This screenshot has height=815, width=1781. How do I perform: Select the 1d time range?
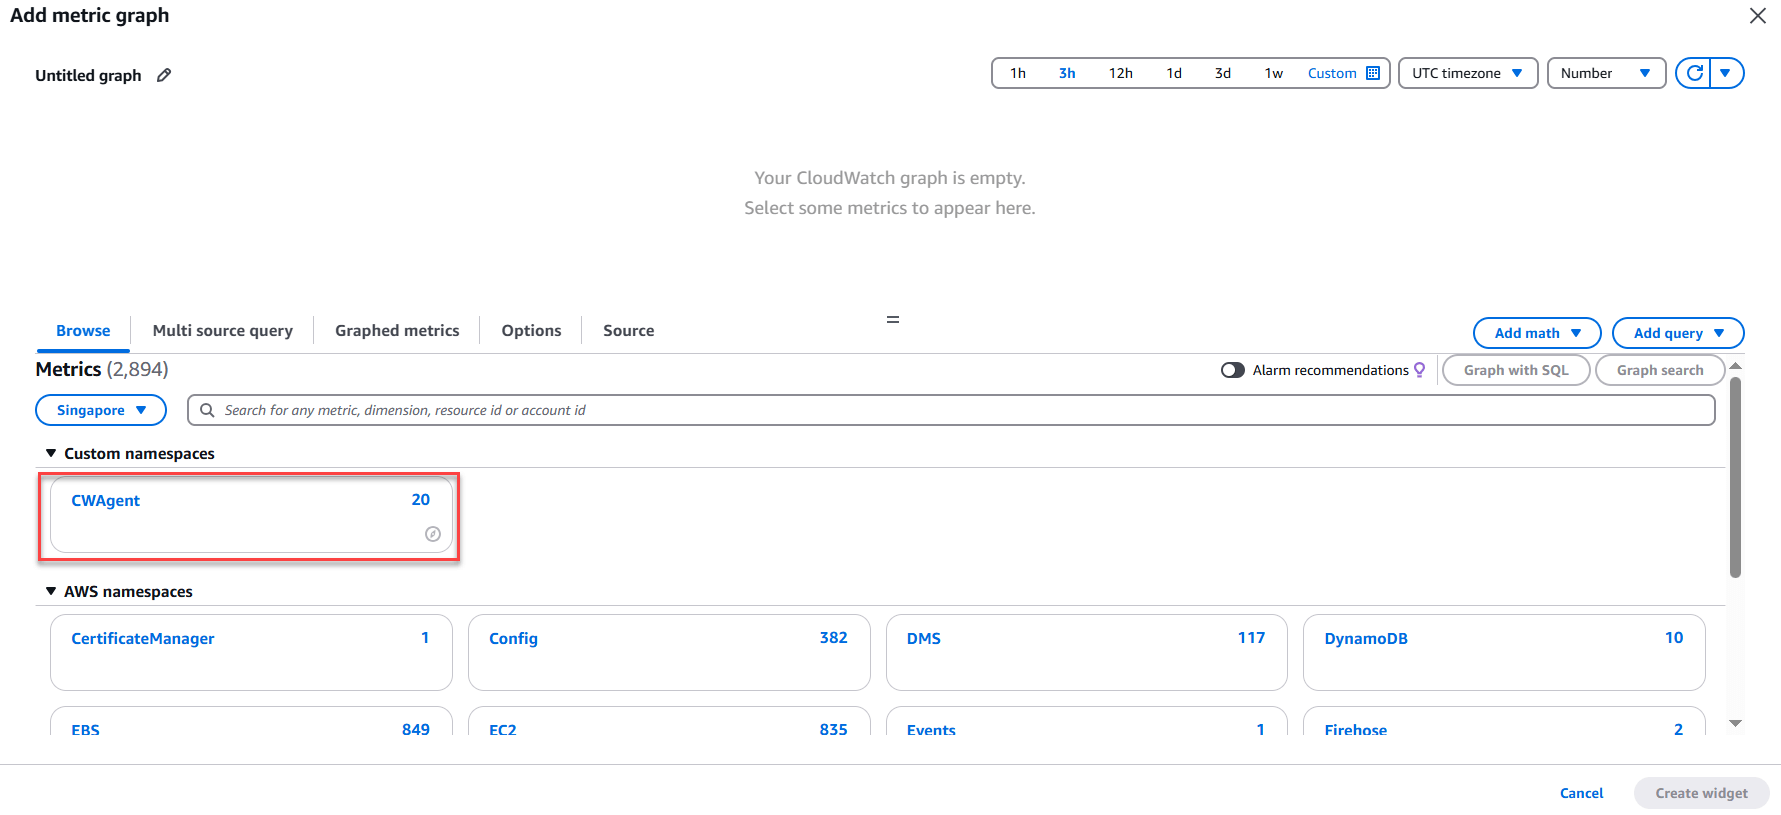1174,73
